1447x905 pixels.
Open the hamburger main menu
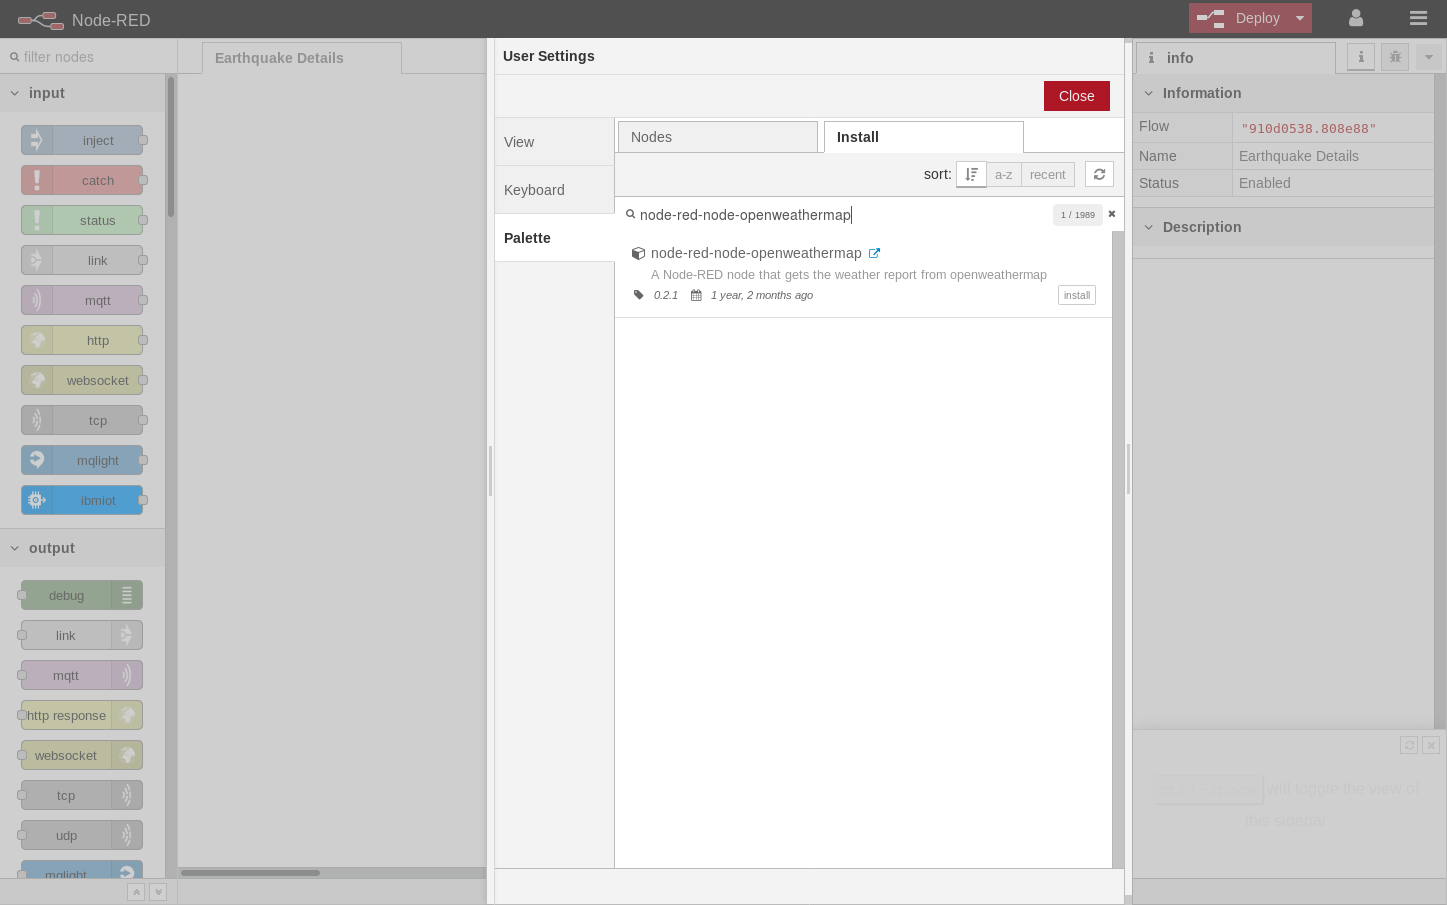[1418, 18]
